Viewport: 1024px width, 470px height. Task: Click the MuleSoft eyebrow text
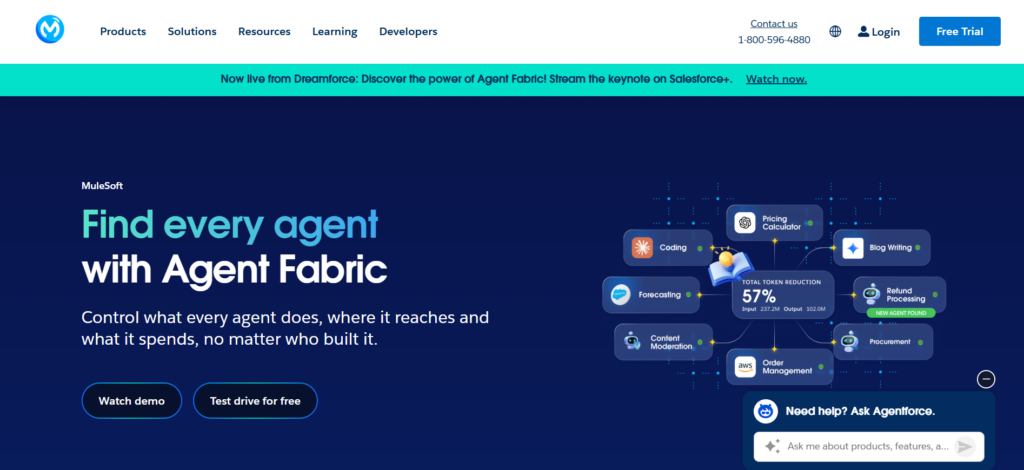pyautogui.click(x=102, y=186)
